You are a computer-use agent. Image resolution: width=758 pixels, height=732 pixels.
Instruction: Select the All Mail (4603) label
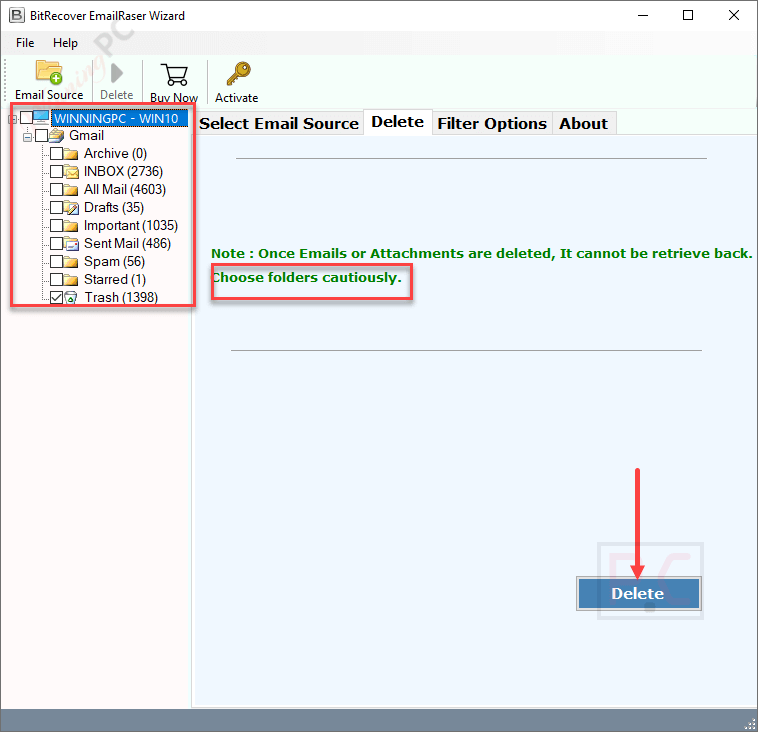[x=125, y=189]
